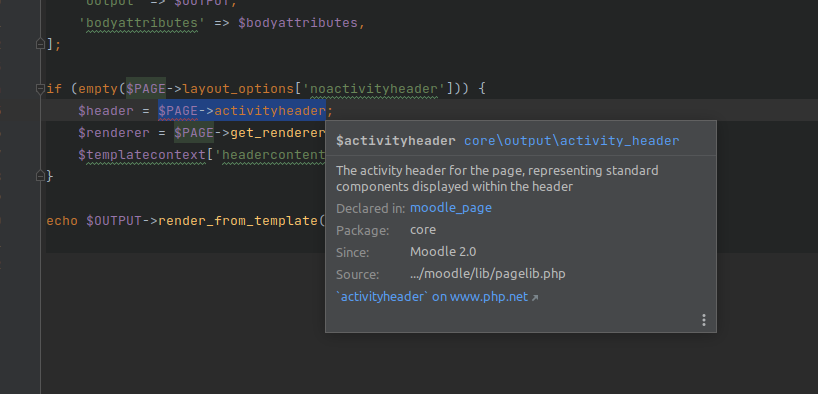Image resolution: width=818 pixels, height=394 pixels.
Task: Click the 'bodyattributes' array key string
Action: click(142, 23)
